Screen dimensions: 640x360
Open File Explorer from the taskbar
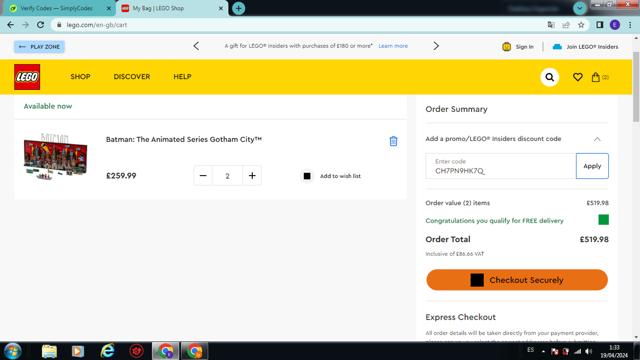point(49,351)
